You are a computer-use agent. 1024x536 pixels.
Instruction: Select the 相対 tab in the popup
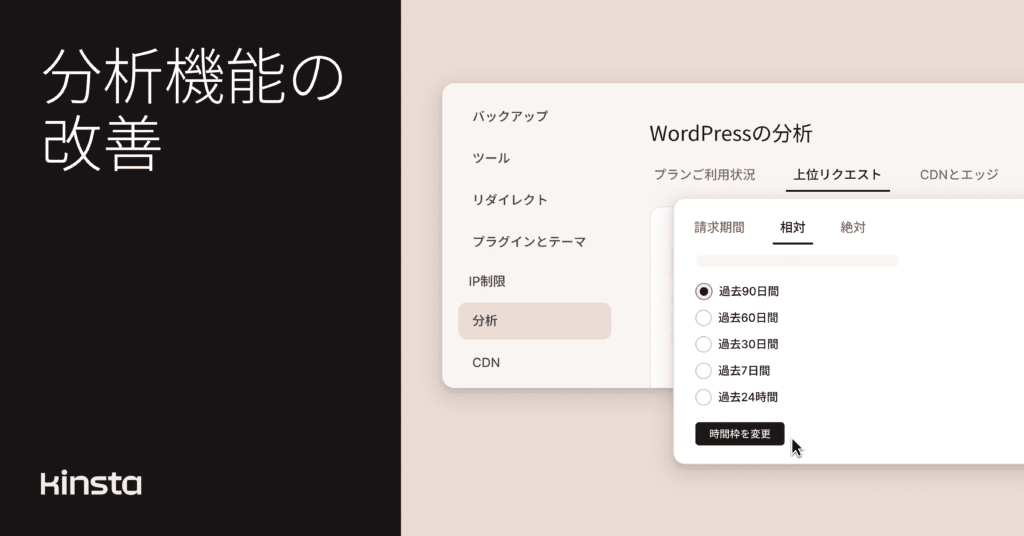(x=793, y=227)
